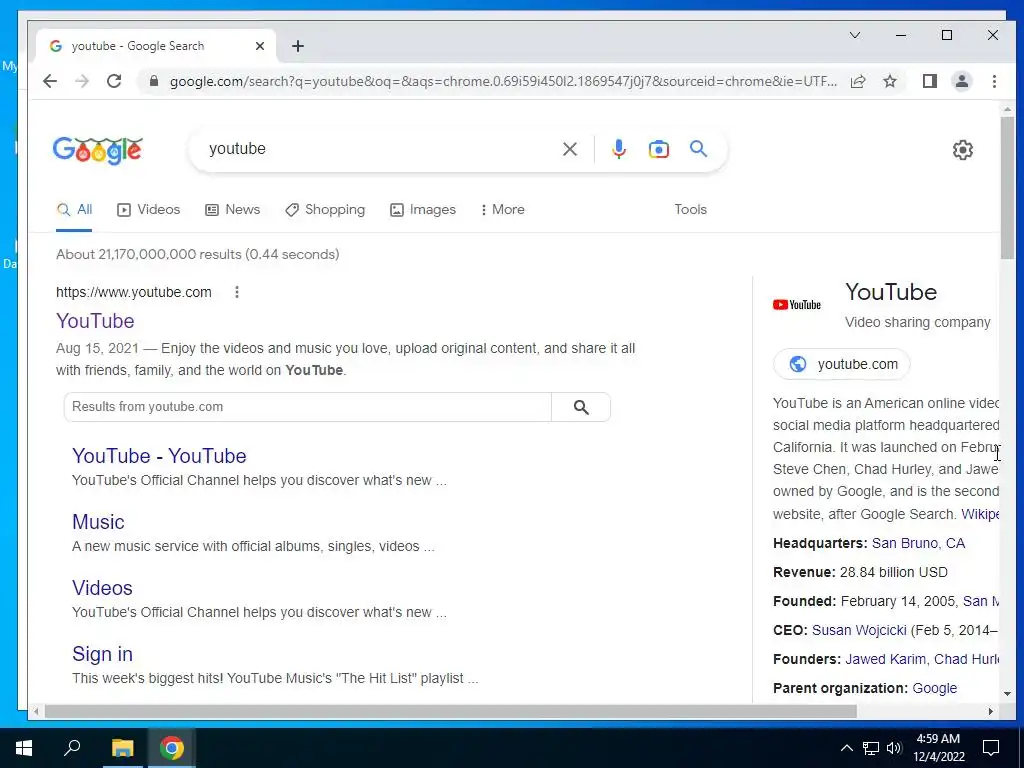Click the scroll down arrow
Viewport: 1024px width, 768px height.
pyautogui.click(x=1007, y=694)
